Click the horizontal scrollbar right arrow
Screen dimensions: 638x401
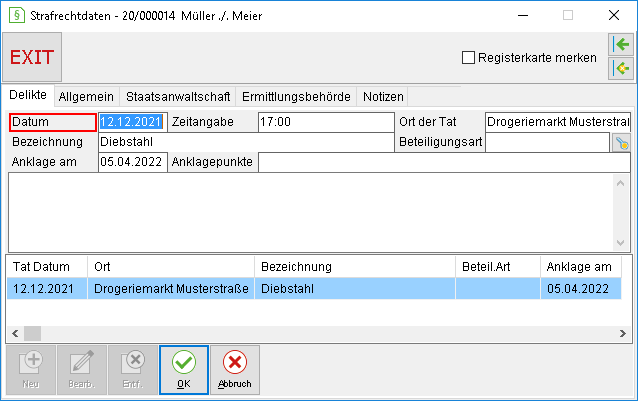623,333
